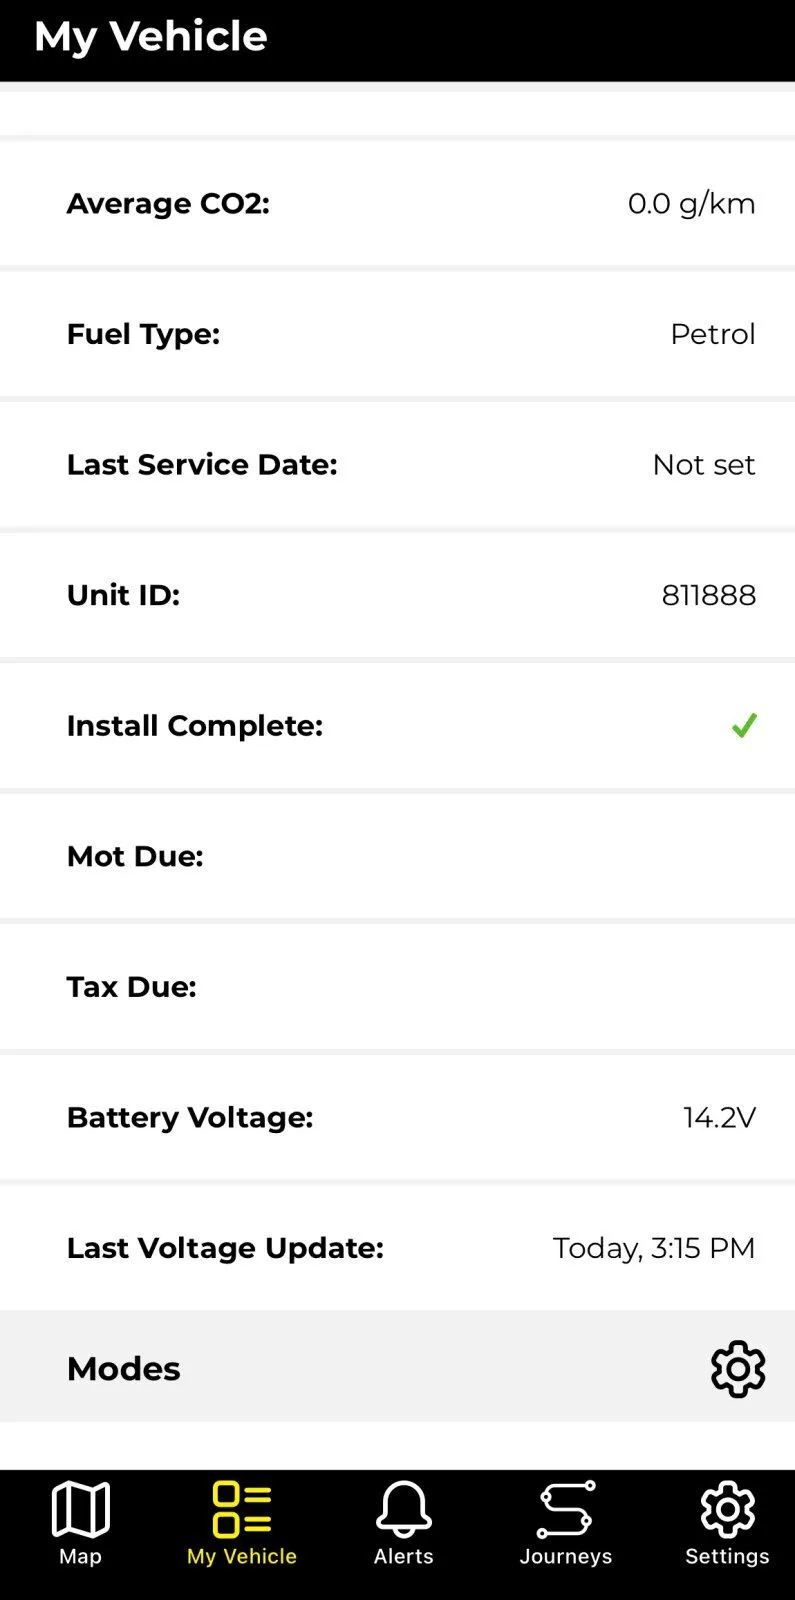Open the Map icon in bottom bar
This screenshot has width=795, height=1600.
tap(80, 1509)
